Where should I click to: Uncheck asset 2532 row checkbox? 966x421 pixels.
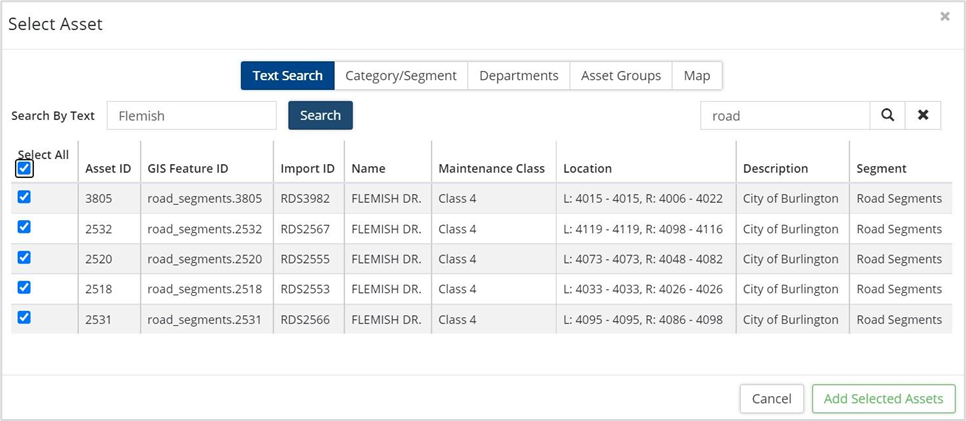[x=24, y=227]
